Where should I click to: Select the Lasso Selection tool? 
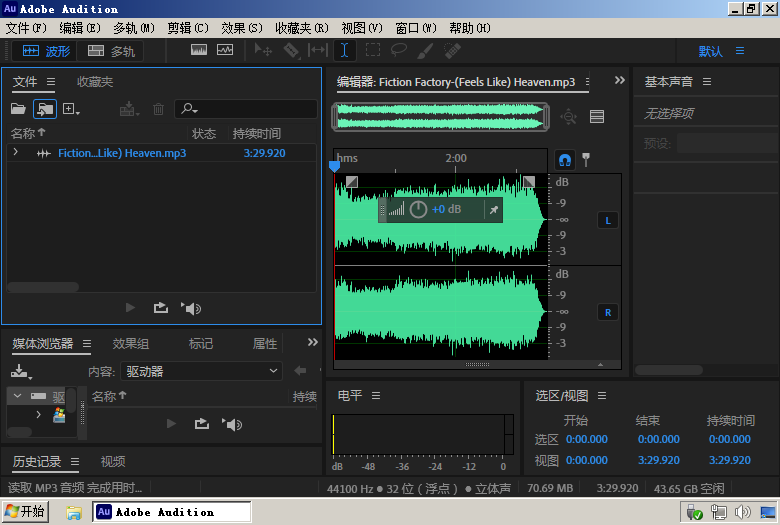click(x=399, y=50)
